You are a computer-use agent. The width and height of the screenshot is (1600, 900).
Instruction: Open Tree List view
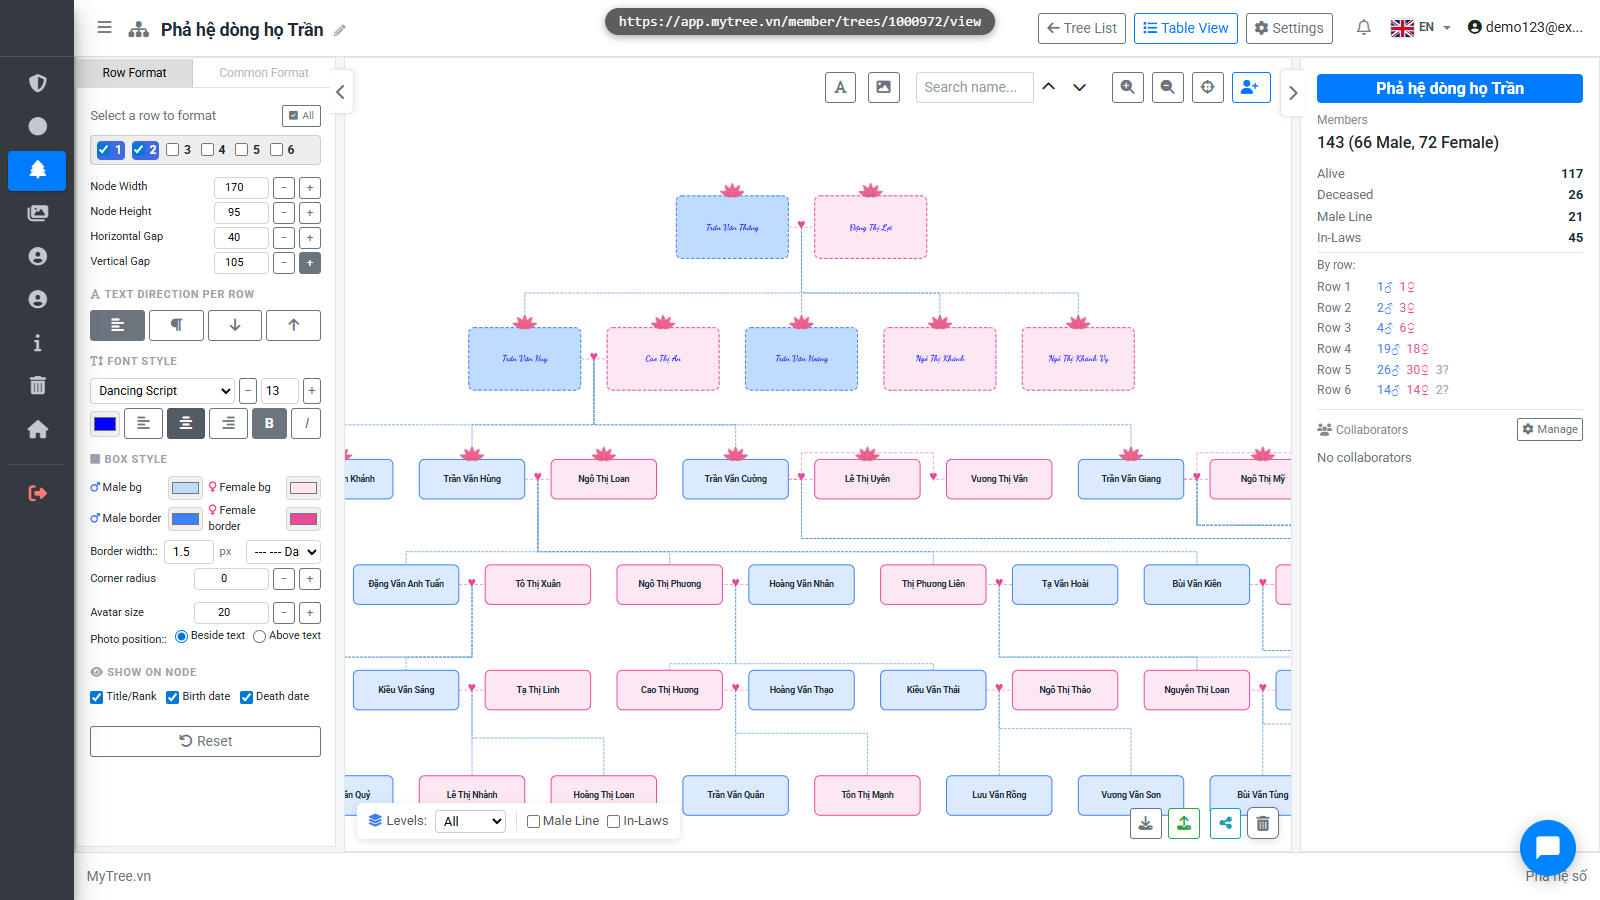click(1082, 28)
